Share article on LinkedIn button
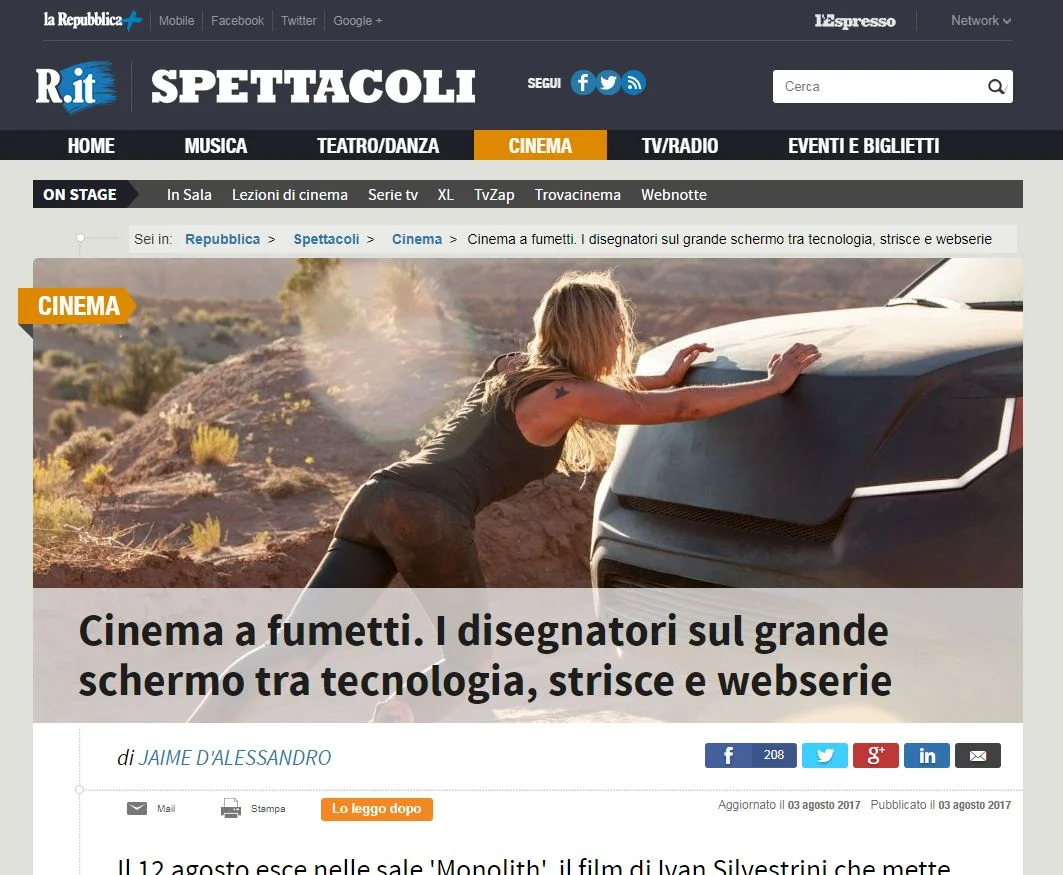Screen dimensions: 1063x875 point(927,755)
